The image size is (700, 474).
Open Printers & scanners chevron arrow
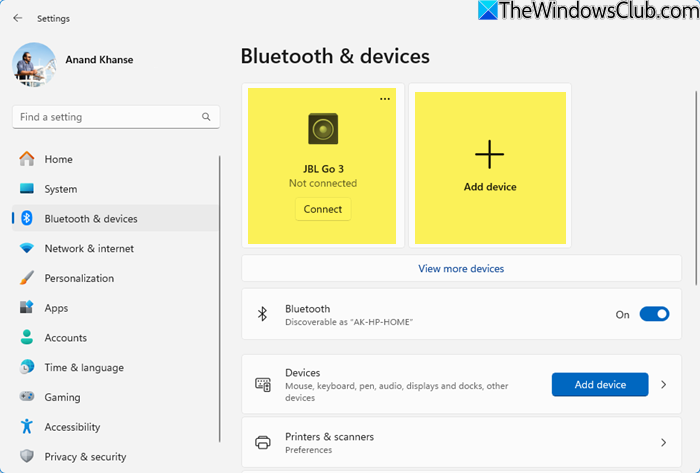click(663, 442)
